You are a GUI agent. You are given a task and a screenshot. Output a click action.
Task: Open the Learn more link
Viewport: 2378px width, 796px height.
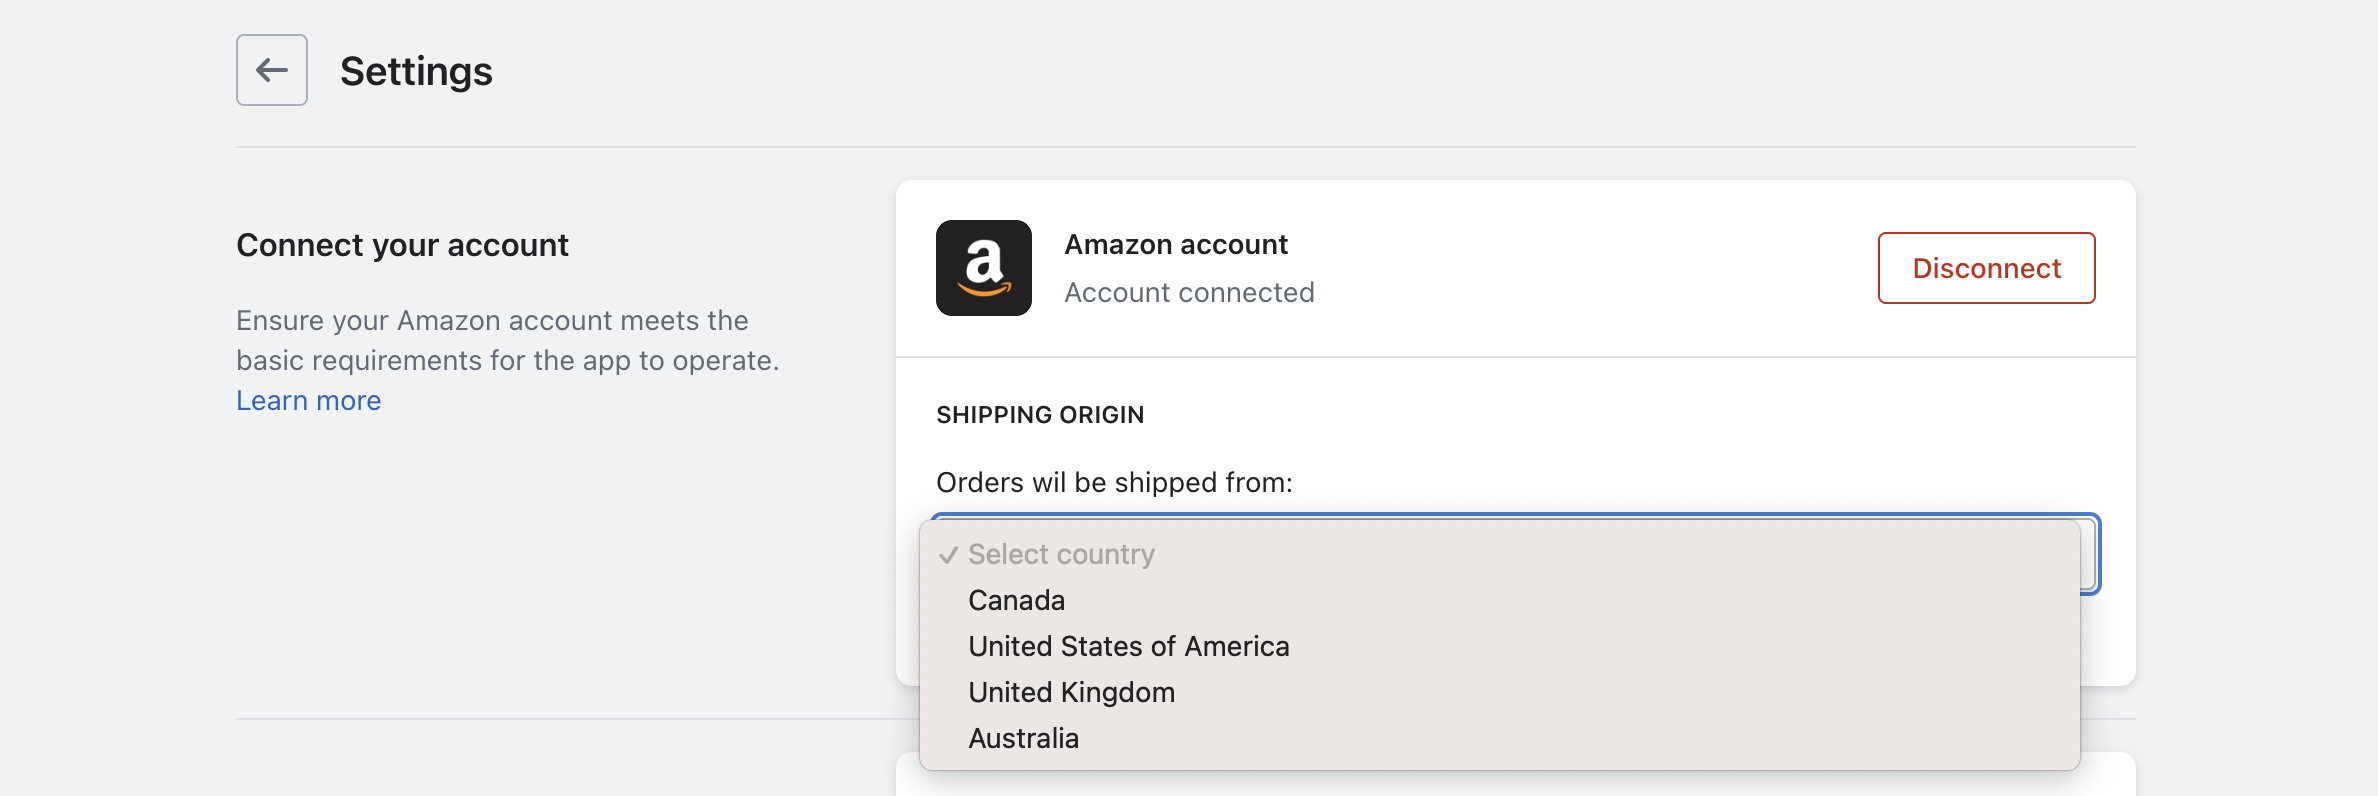click(x=308, y=400)
